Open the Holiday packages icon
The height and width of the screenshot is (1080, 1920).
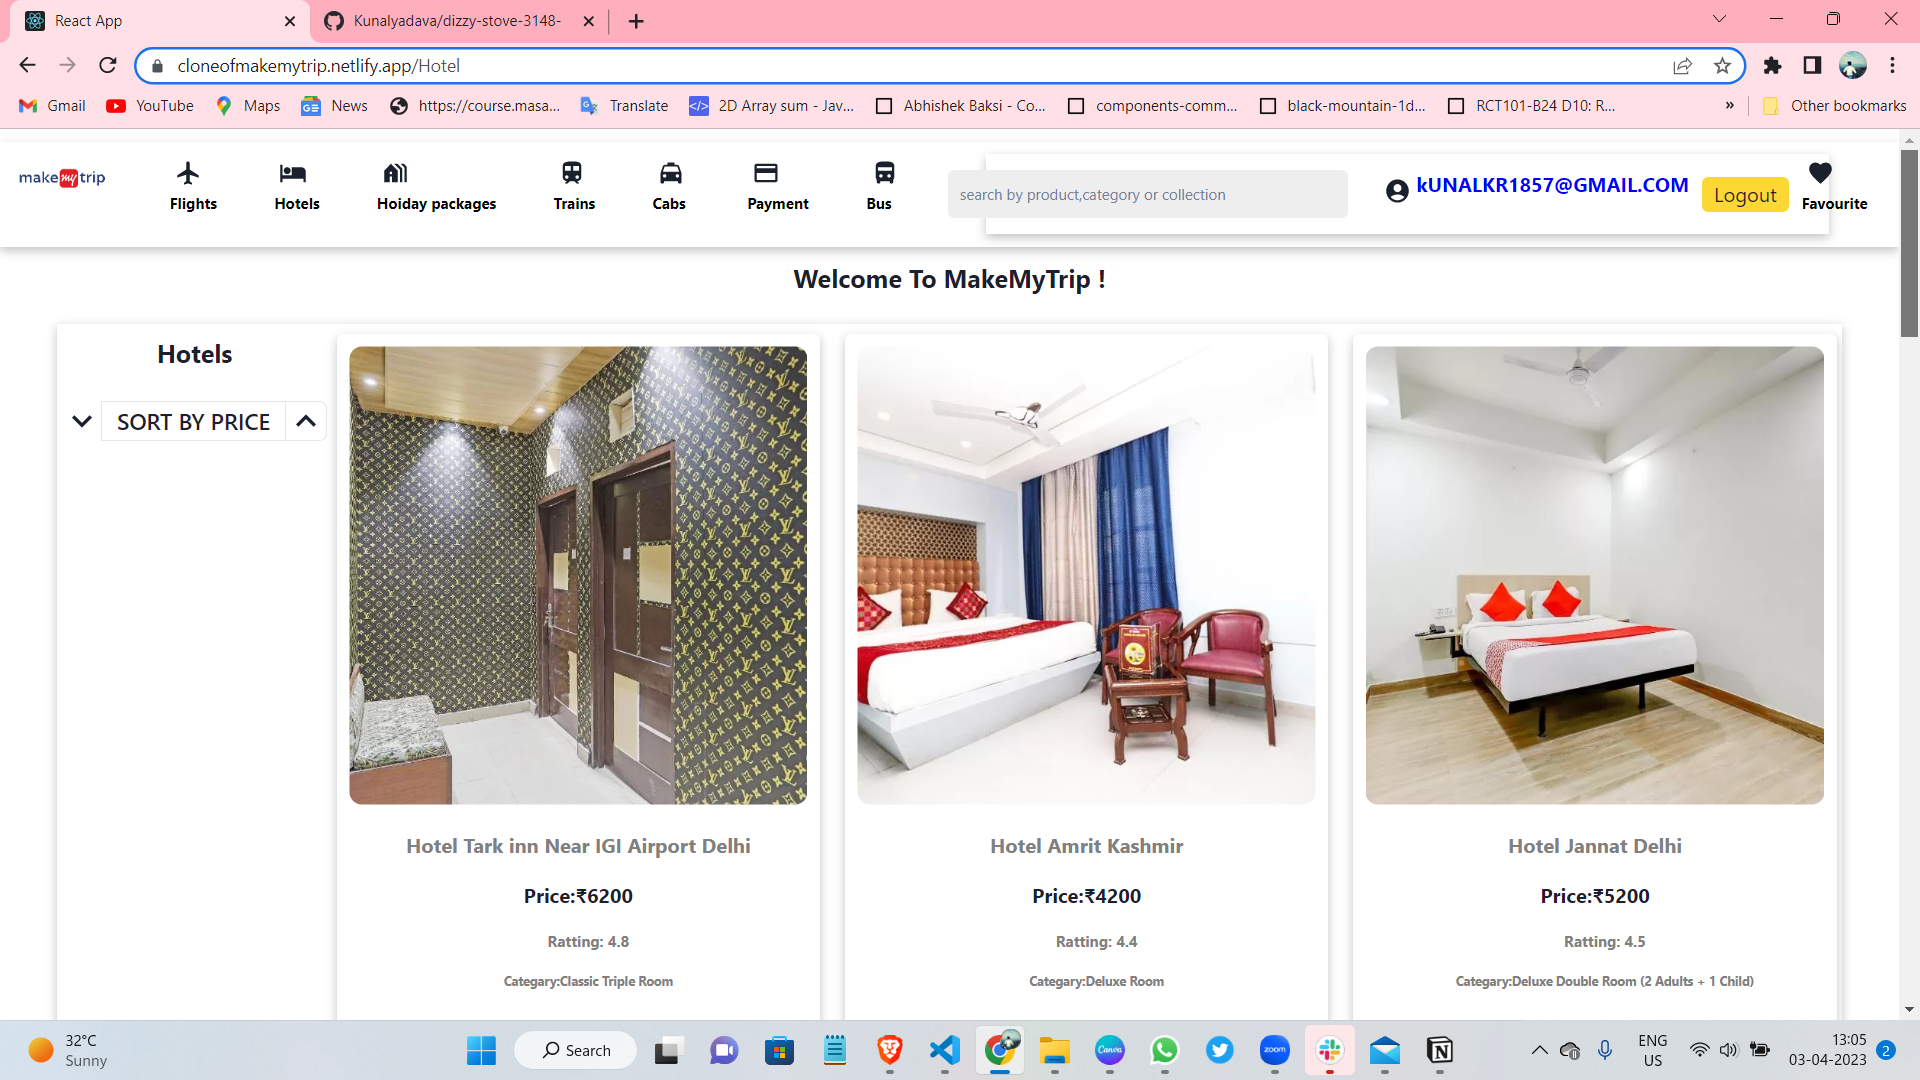pos(395,173)
